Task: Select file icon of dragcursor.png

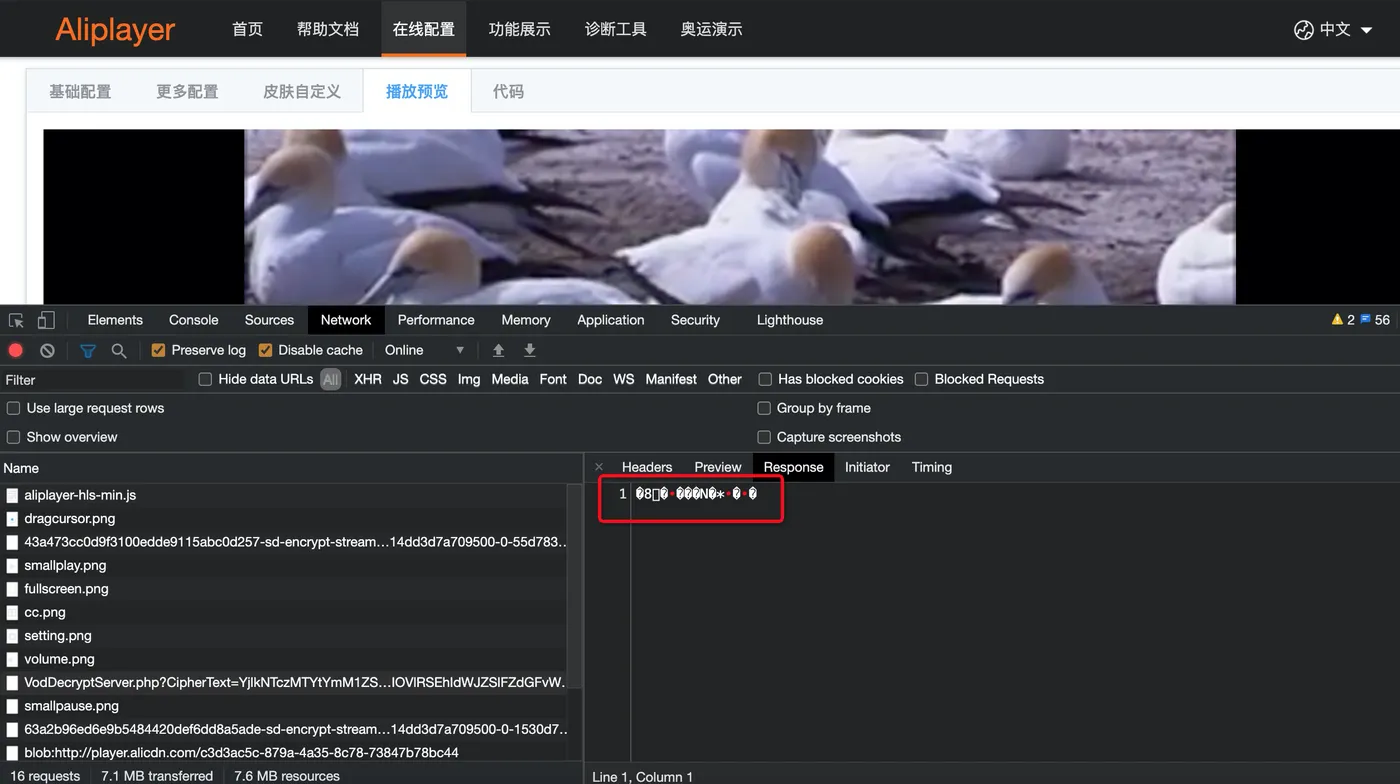Action: (12, 519)
